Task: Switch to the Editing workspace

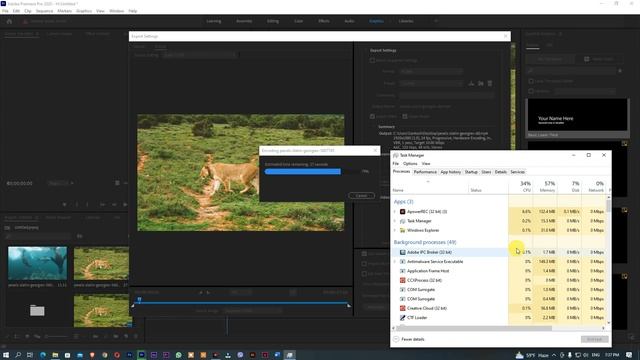Action: pyautogui.click(x=273, y=21)
